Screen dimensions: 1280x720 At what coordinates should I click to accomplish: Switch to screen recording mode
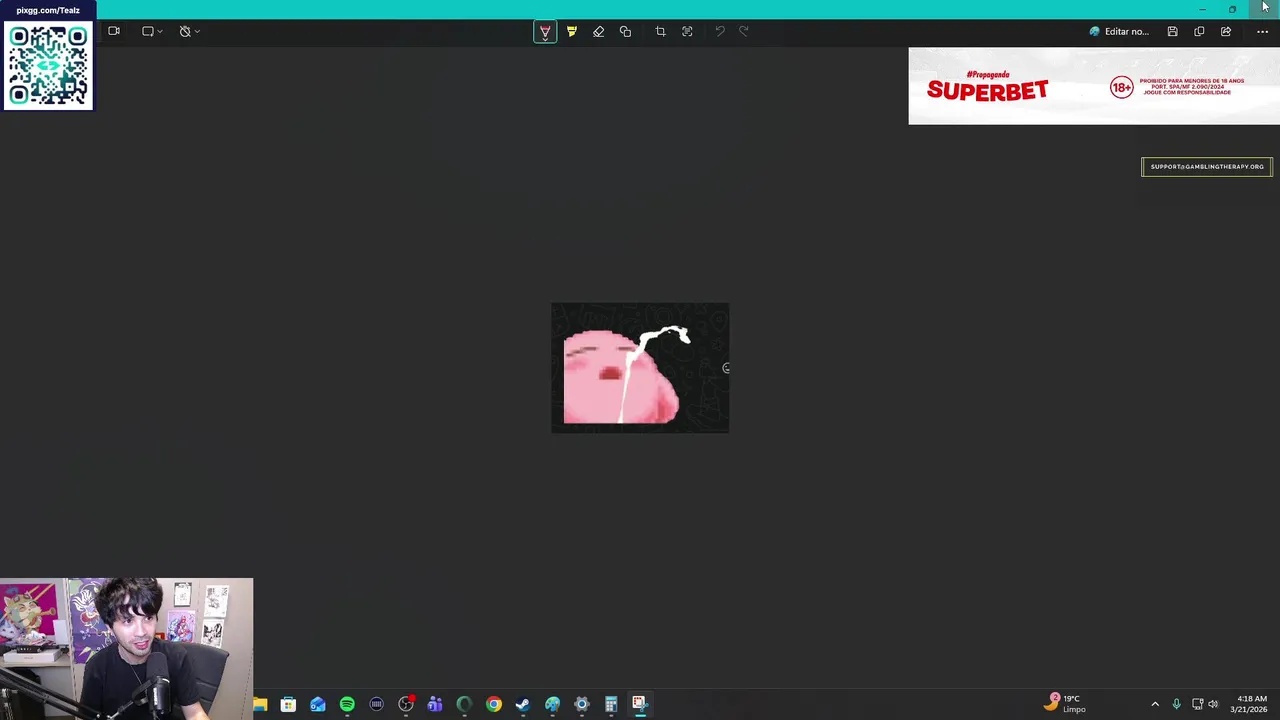[114, 31]
